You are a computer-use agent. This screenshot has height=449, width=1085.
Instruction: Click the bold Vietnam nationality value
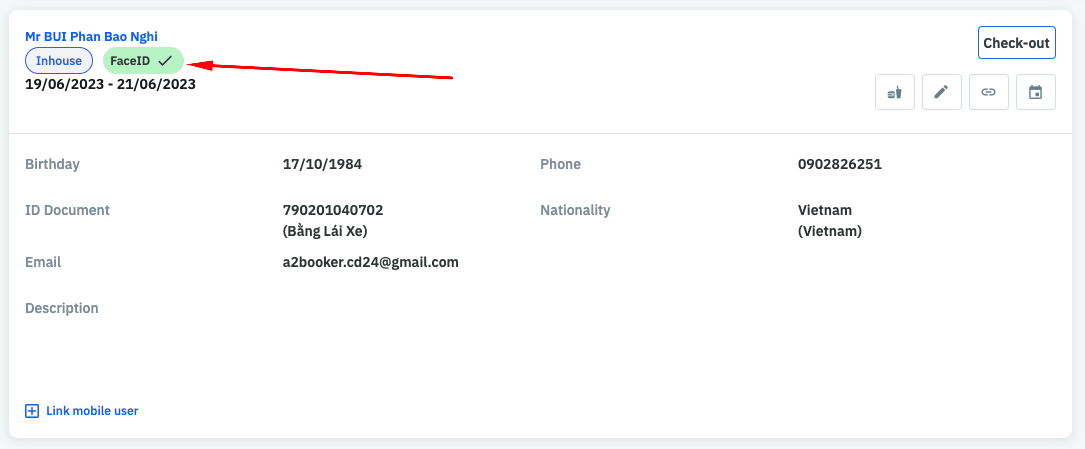[x=825, y=210]
